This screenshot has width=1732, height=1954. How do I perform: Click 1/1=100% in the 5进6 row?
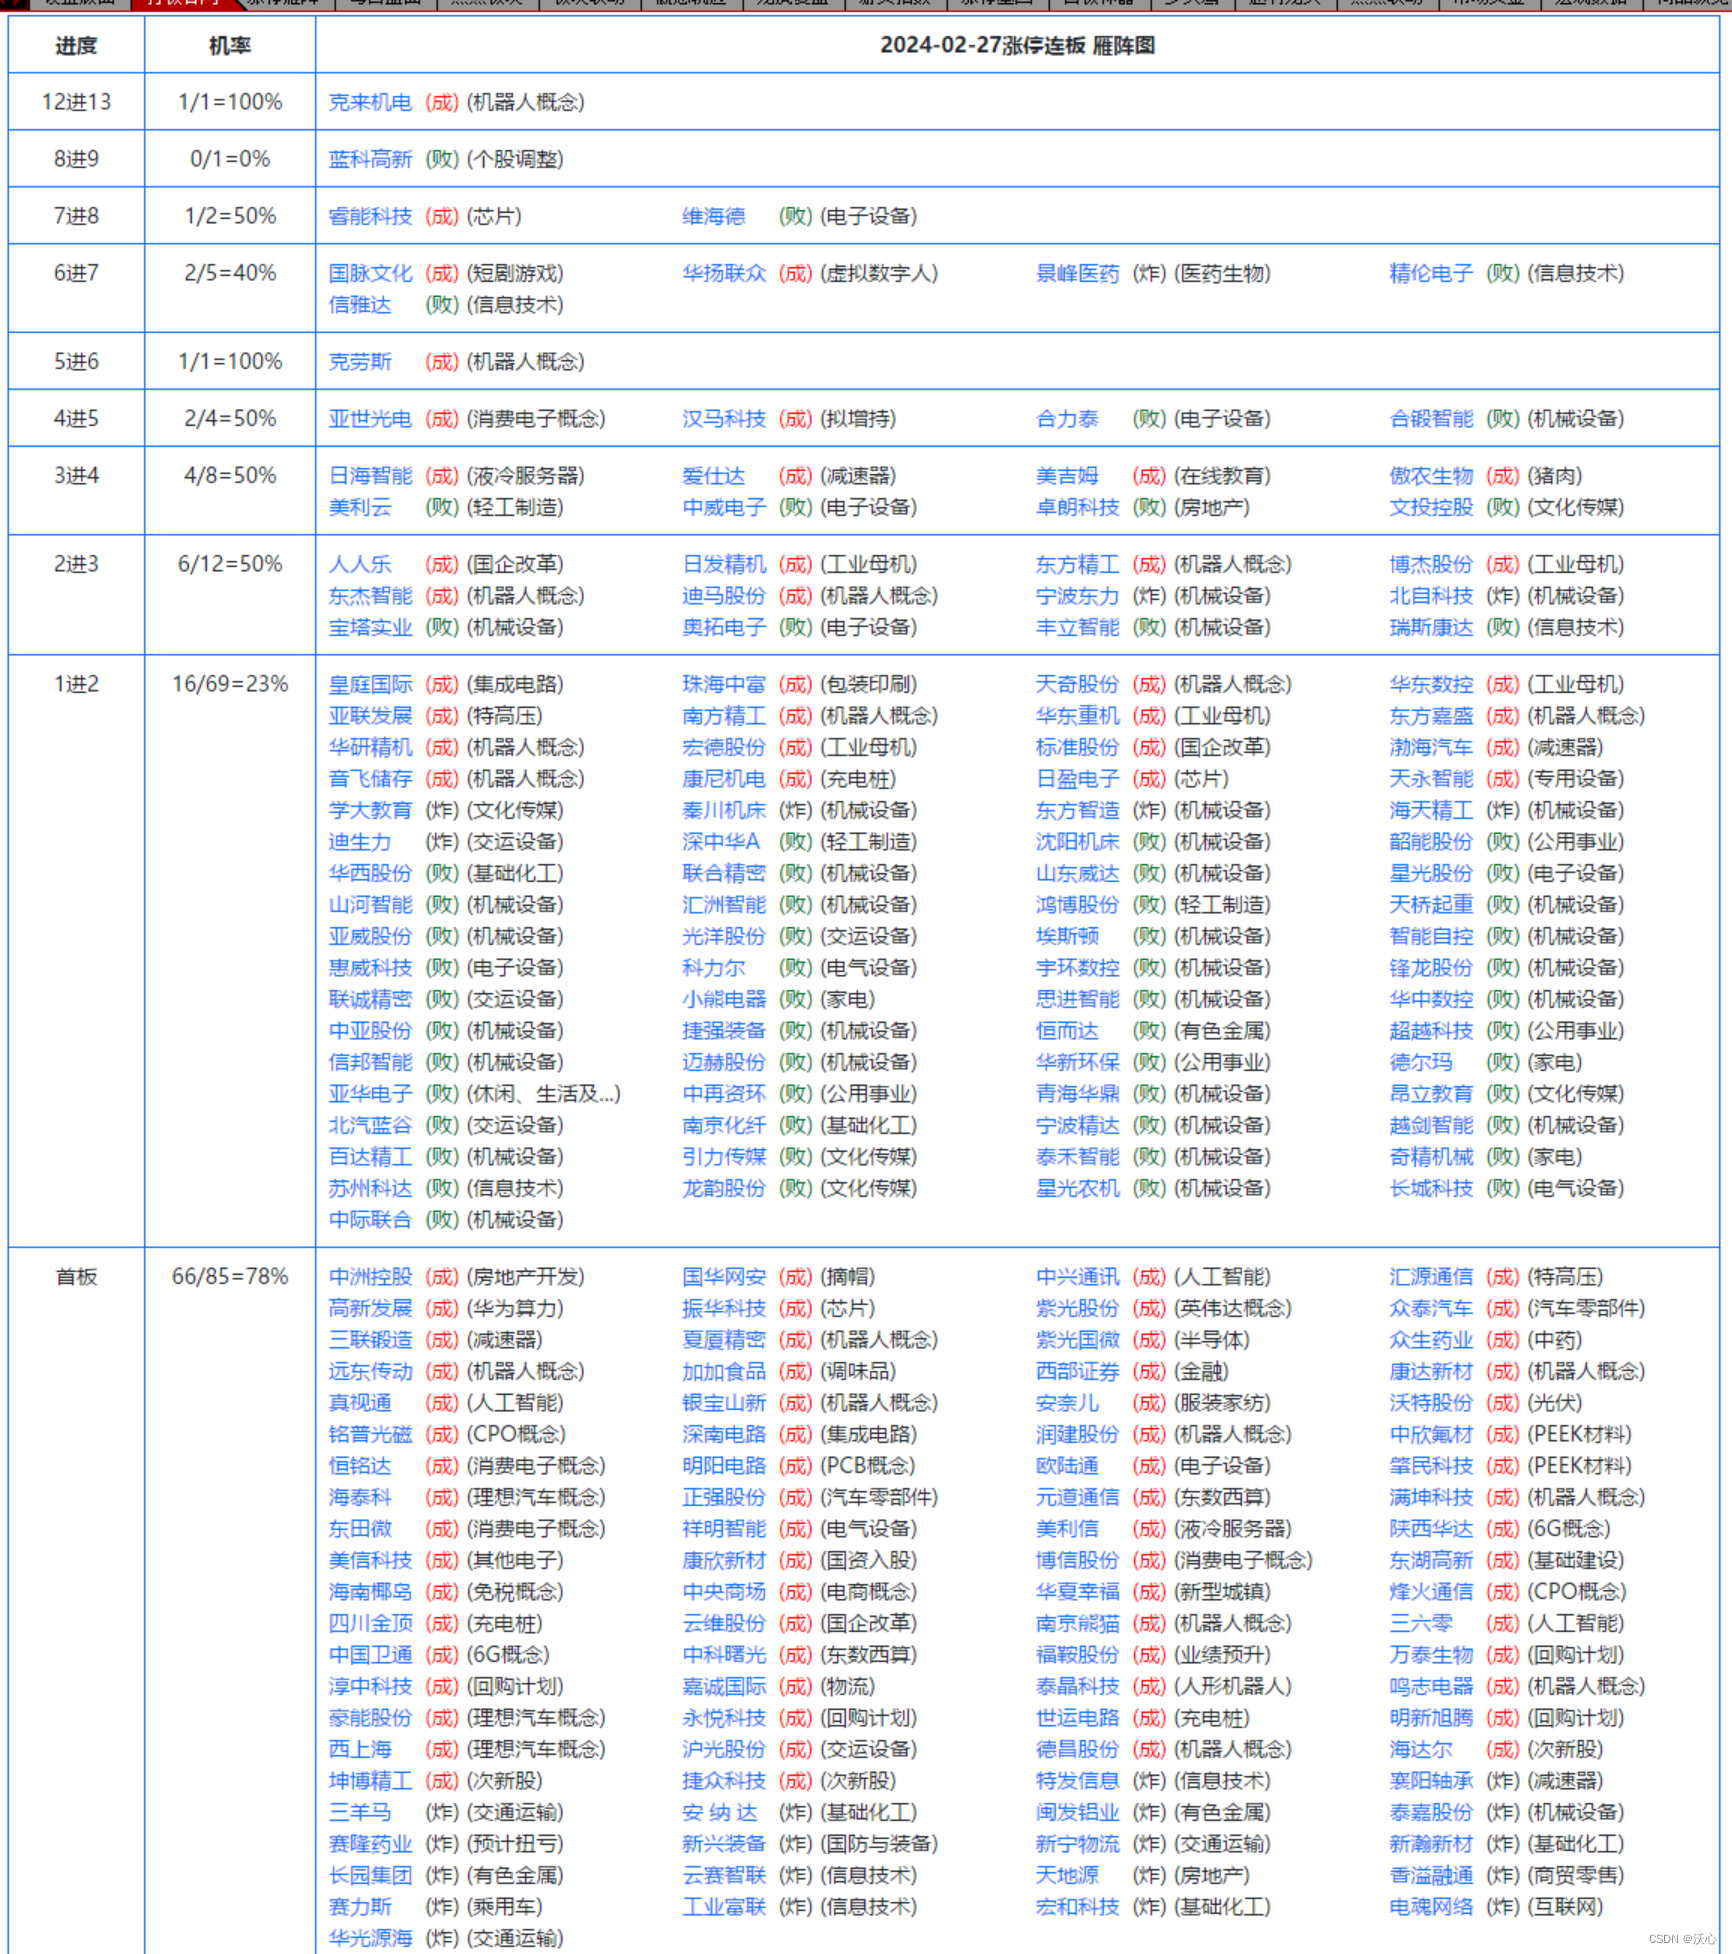[x=230, y=361]
